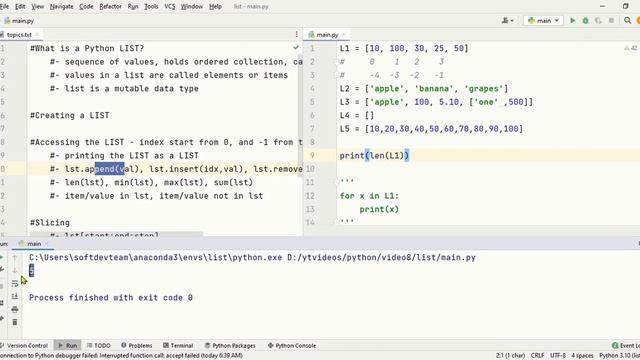Open the File menu
This screenshot has width=640, height=360.
4,7
